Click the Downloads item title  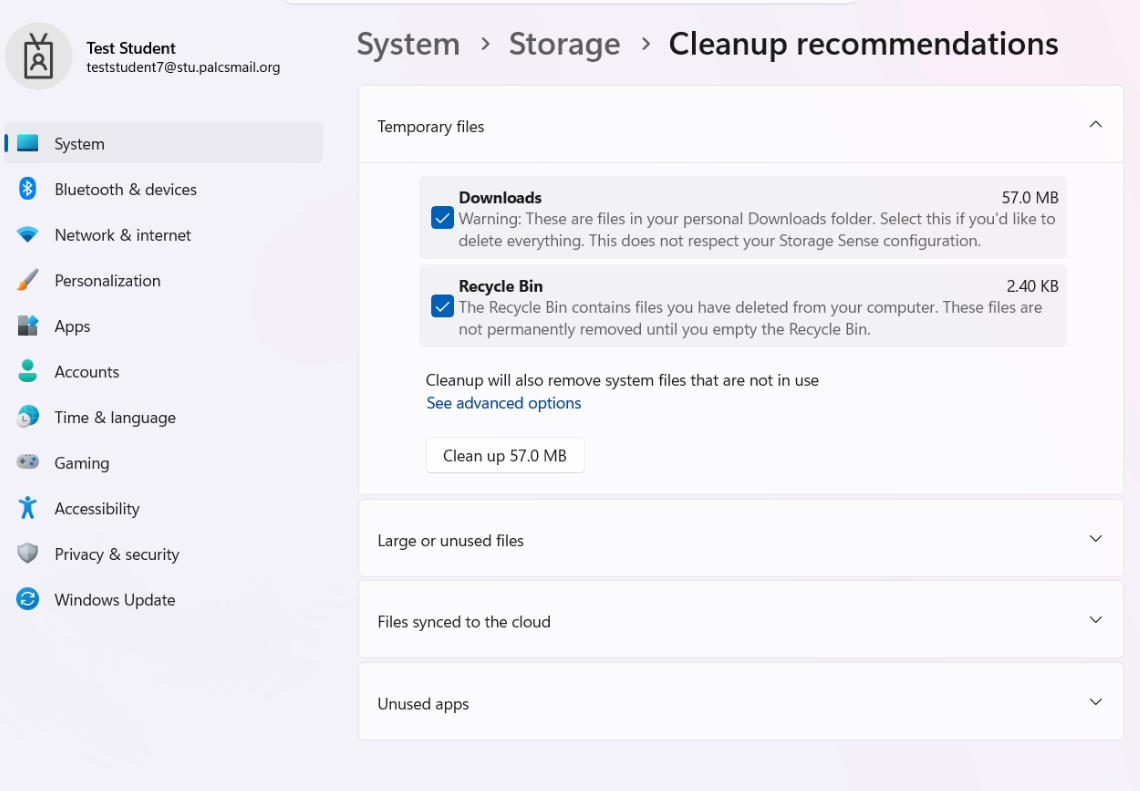click(x=499, y=198)
